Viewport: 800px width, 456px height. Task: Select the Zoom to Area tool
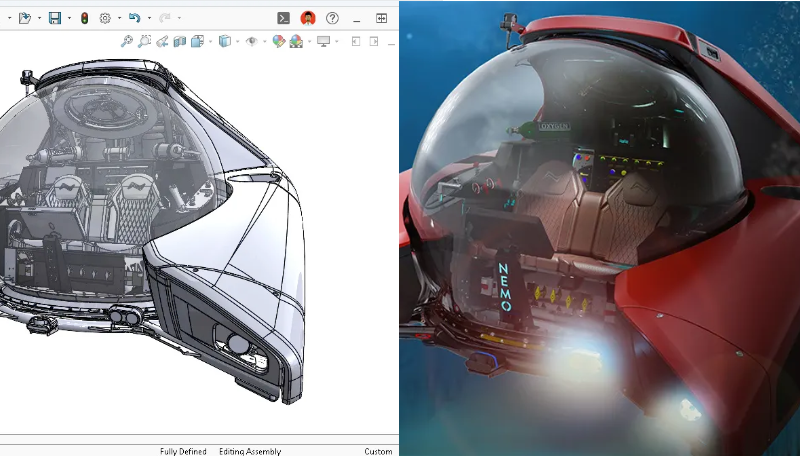click(145, 41)
